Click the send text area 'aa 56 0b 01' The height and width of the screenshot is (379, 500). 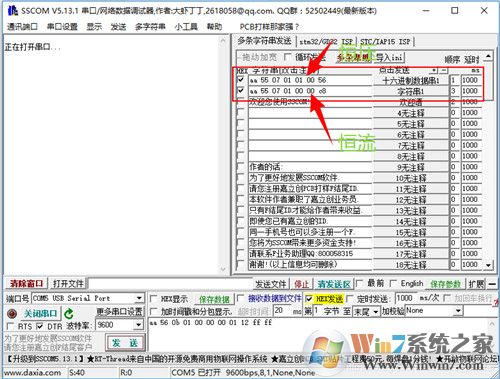318,334
